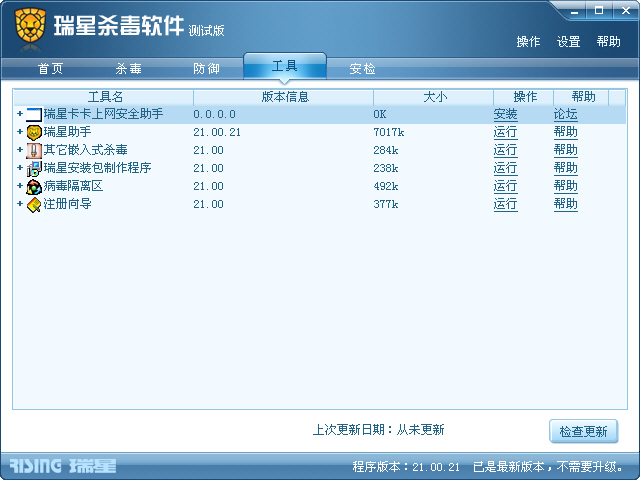Click the size value 238k
Viewport: 640px width, 480px height.
point(386,169)
